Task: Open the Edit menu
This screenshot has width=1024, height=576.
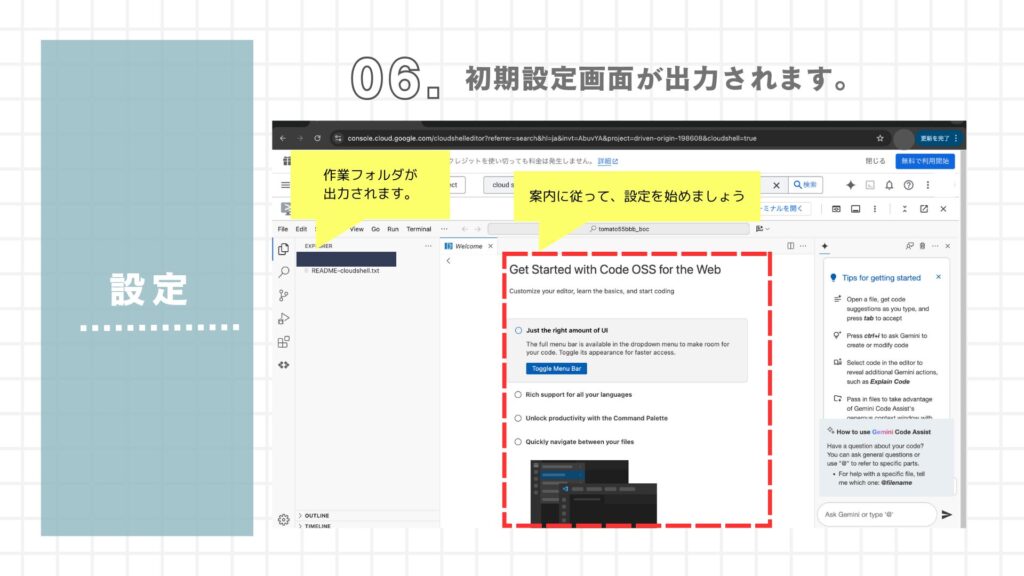Action: point(301,229)
